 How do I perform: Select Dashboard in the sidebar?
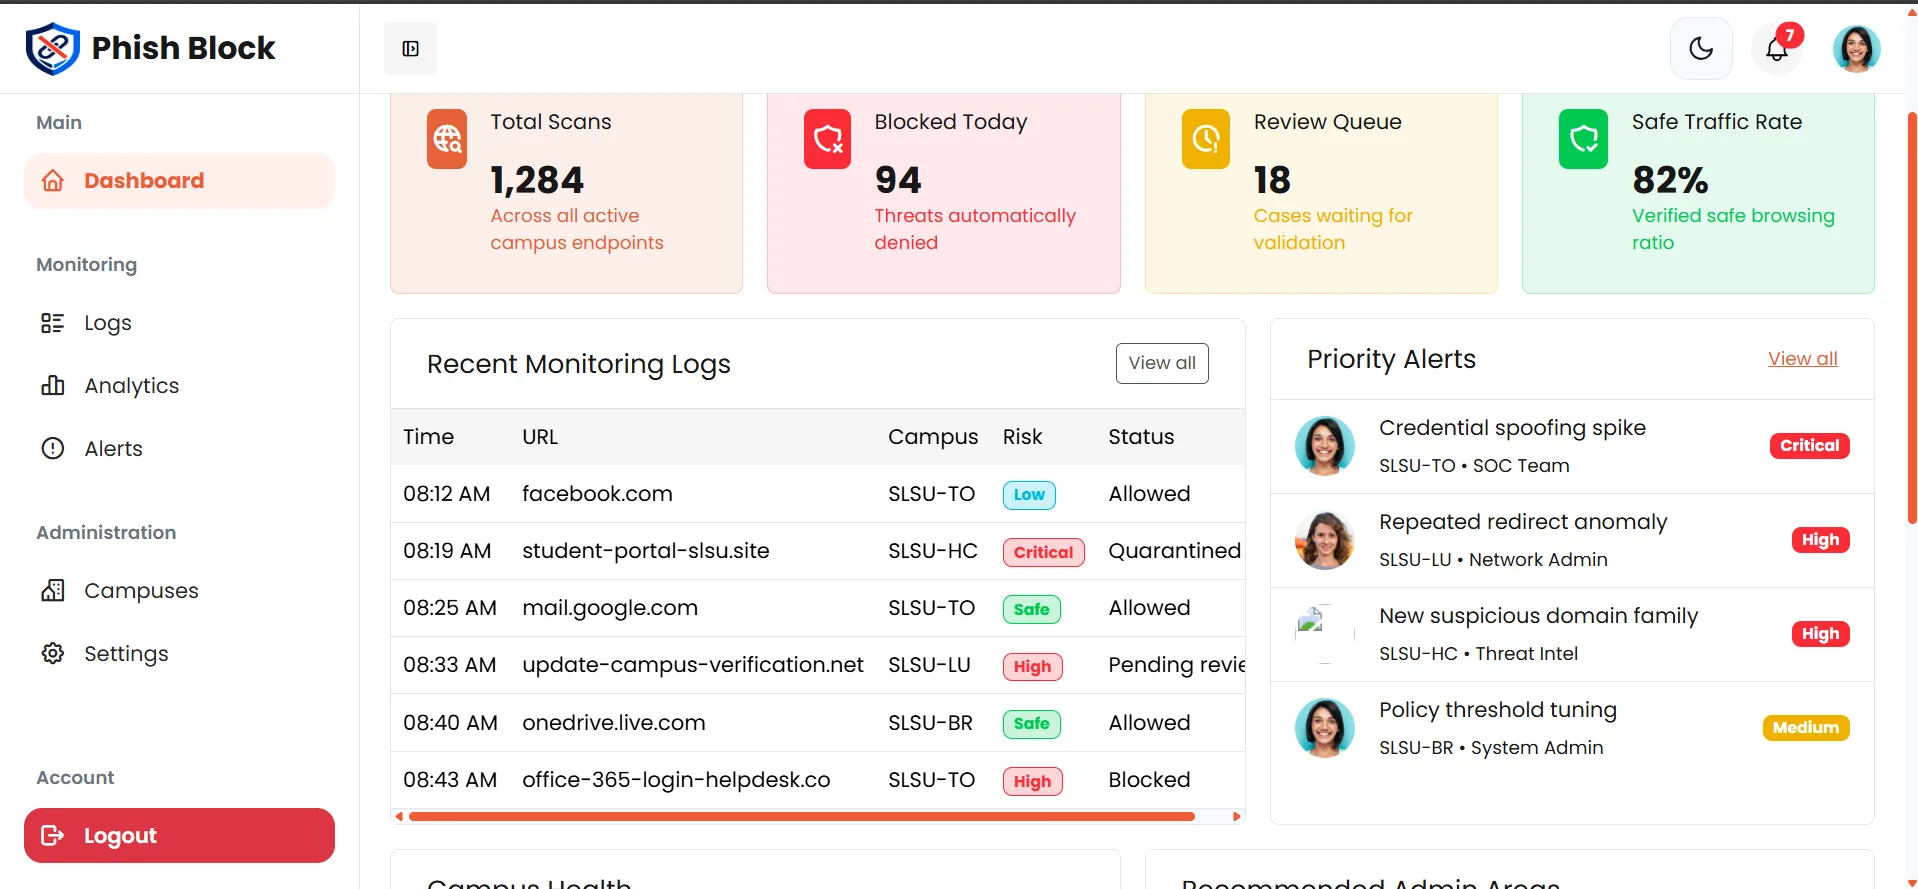180,181
